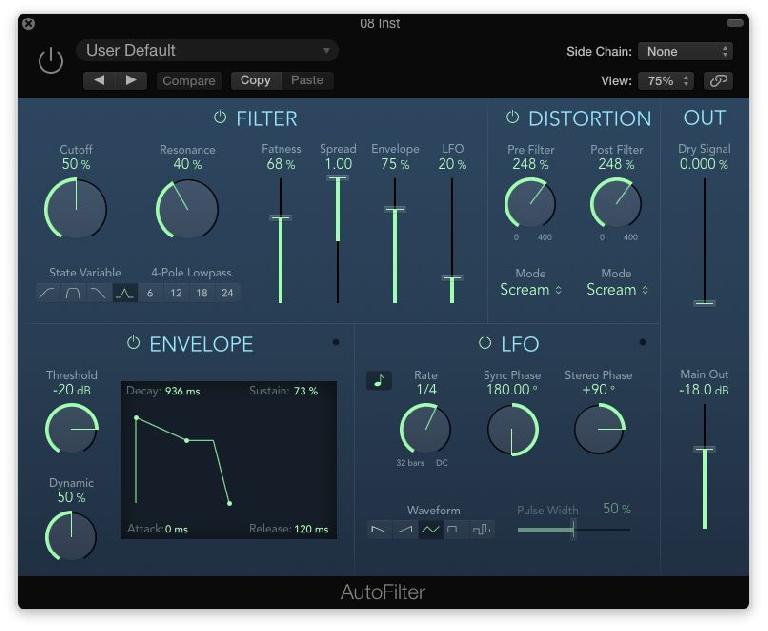This screenshot has width=768, height=631.
Task: Choose the 18 dB slope button
Action: [202, 293]
